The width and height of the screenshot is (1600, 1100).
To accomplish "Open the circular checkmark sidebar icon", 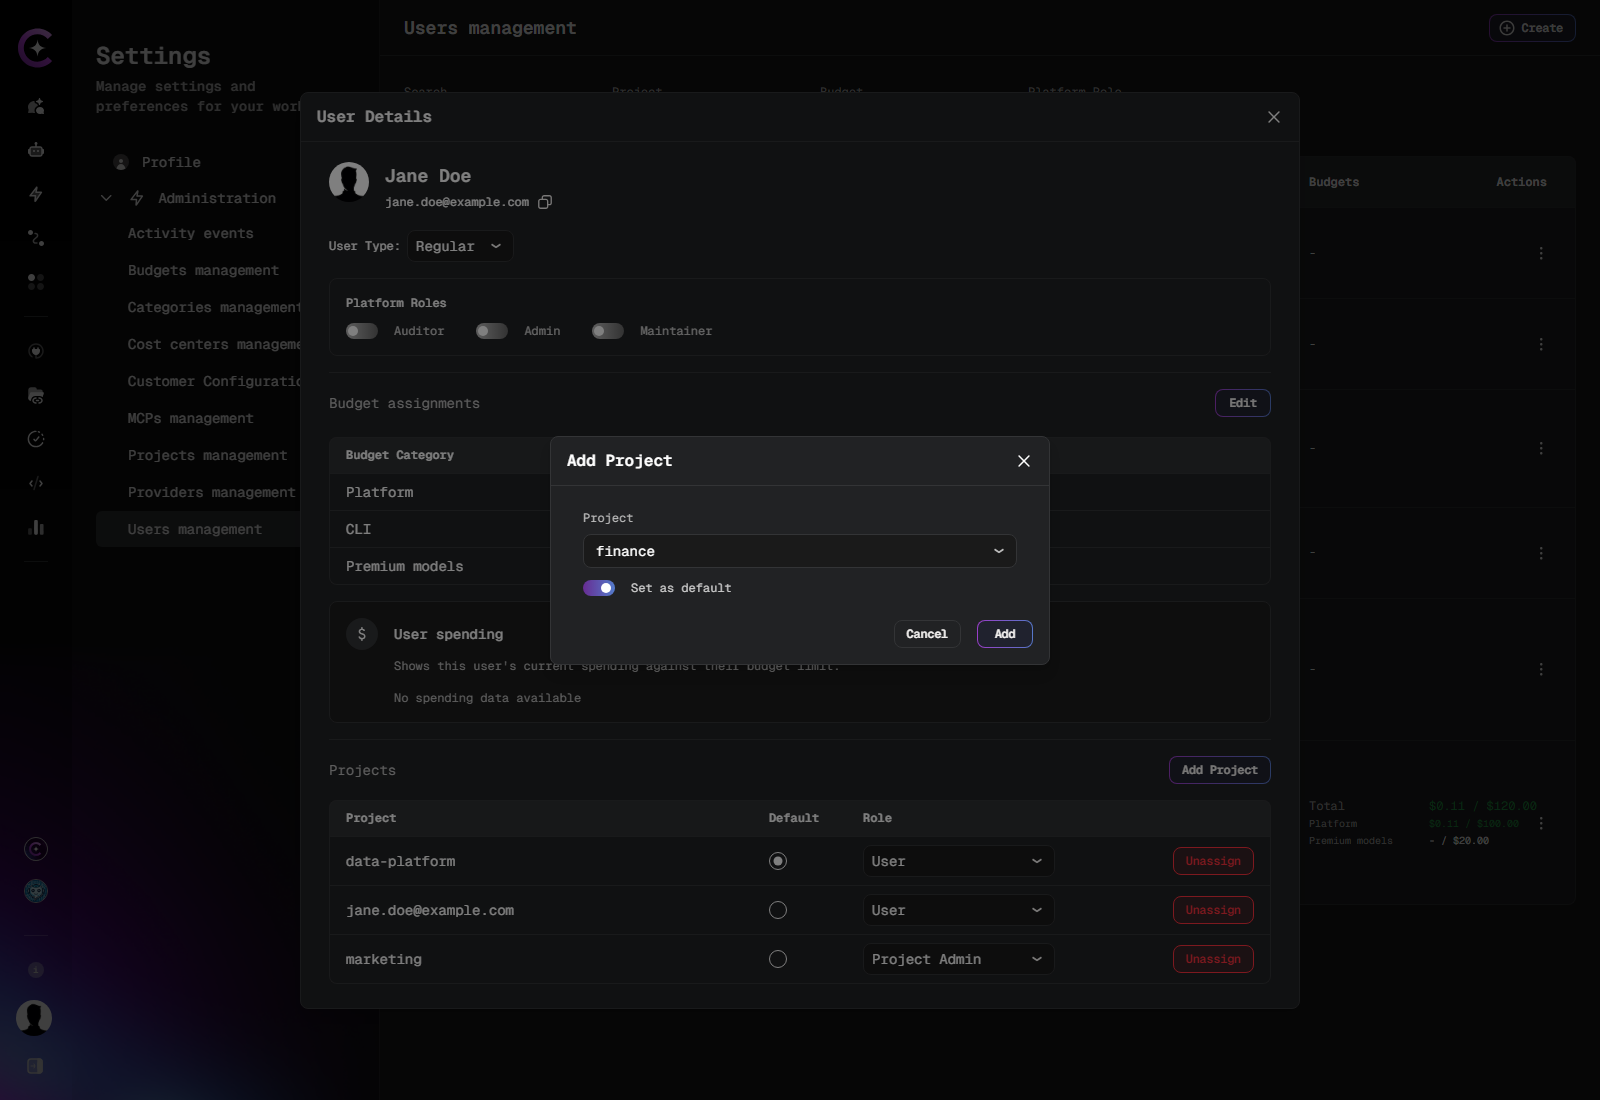I will click(x=36, y=439).
